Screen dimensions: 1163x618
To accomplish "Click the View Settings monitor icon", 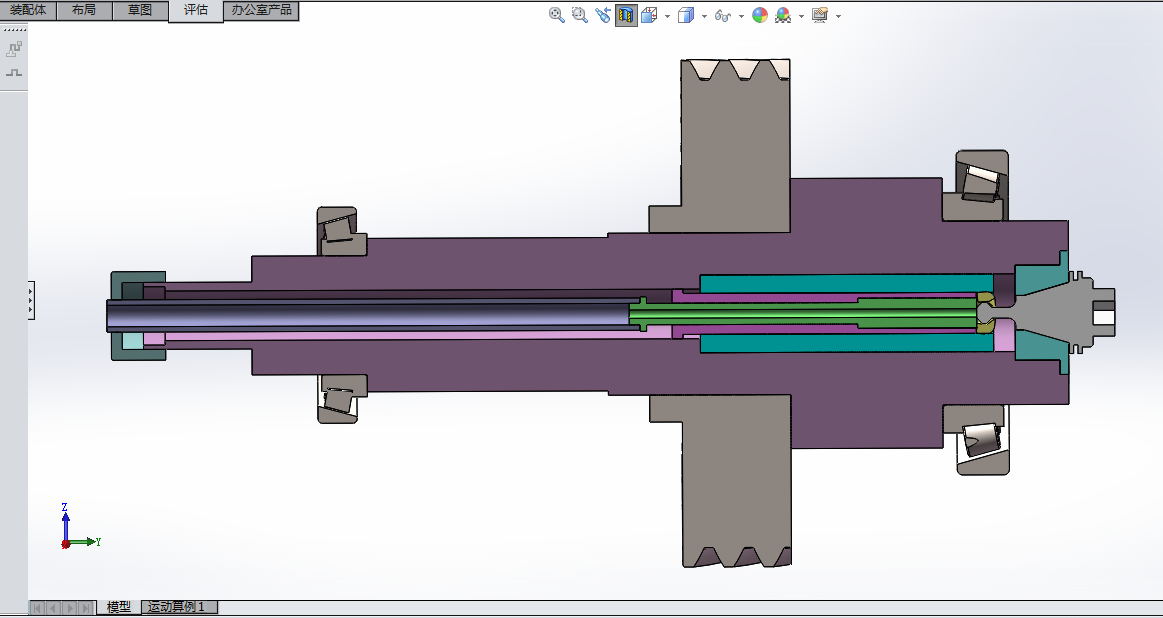I will tap(820, 15).
